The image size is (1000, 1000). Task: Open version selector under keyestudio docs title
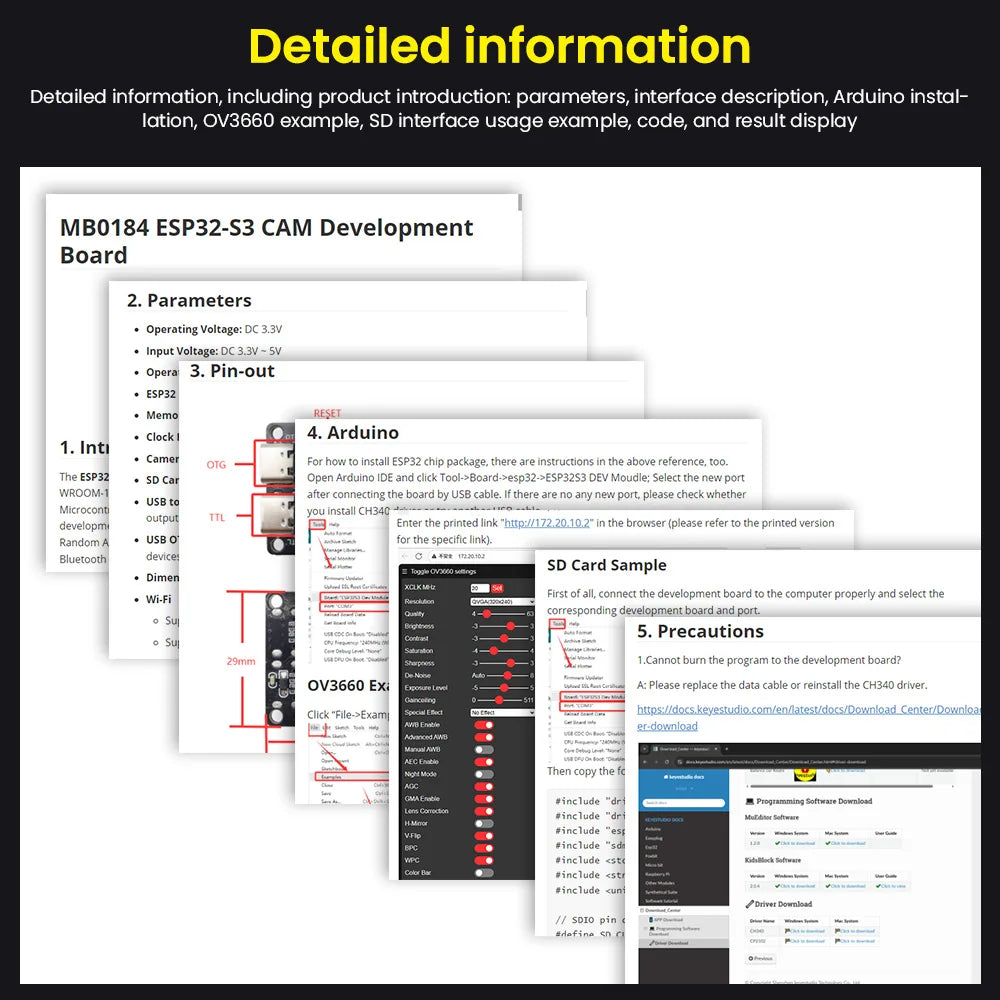684,788
